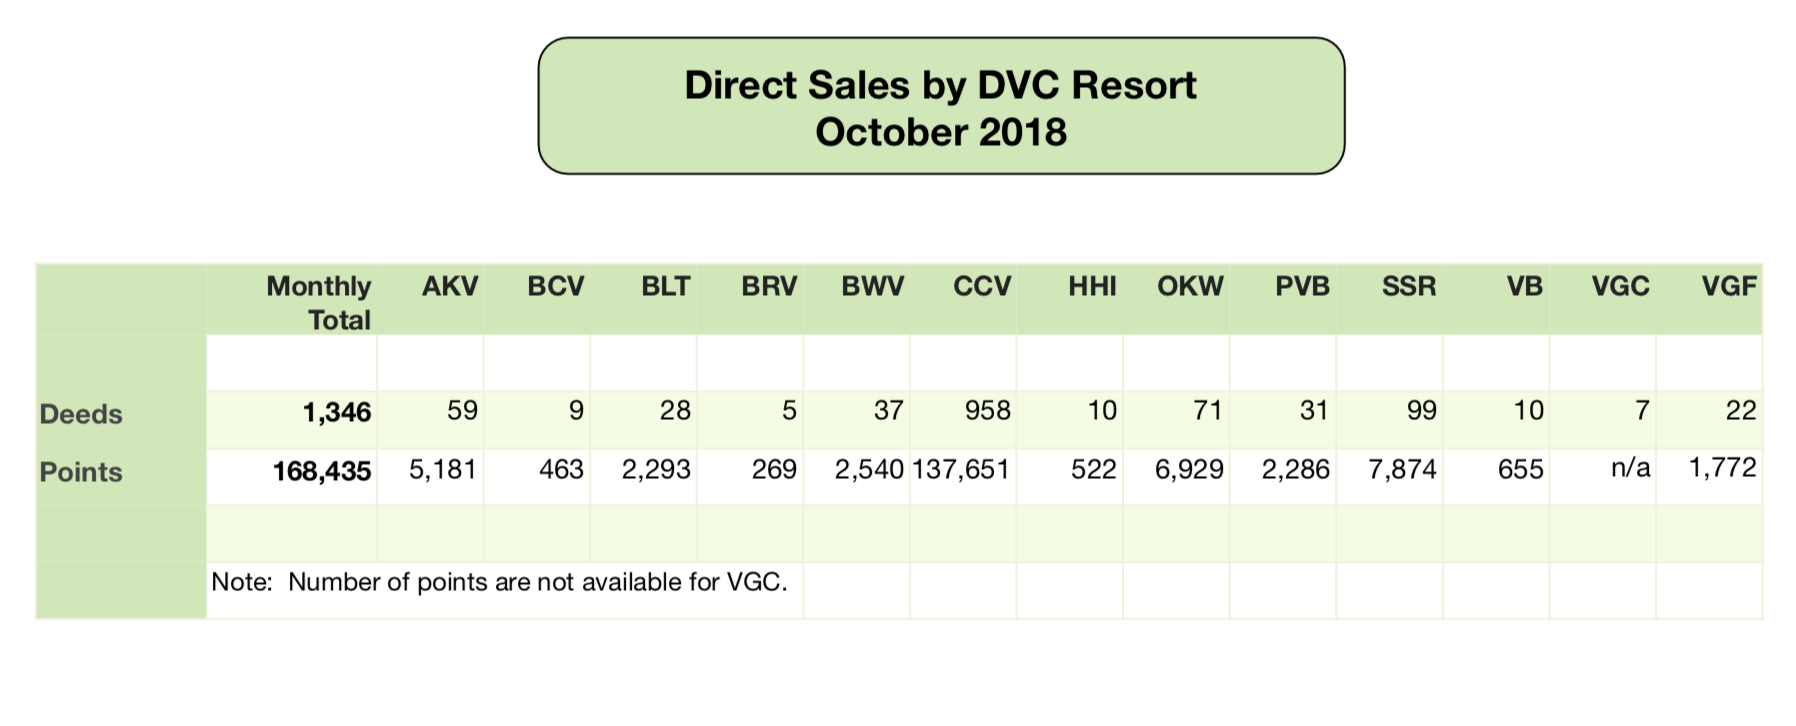The image size is (1796, 726).
Task: Select the monthly total deeds cell 1,346
Action: point(337,412)
